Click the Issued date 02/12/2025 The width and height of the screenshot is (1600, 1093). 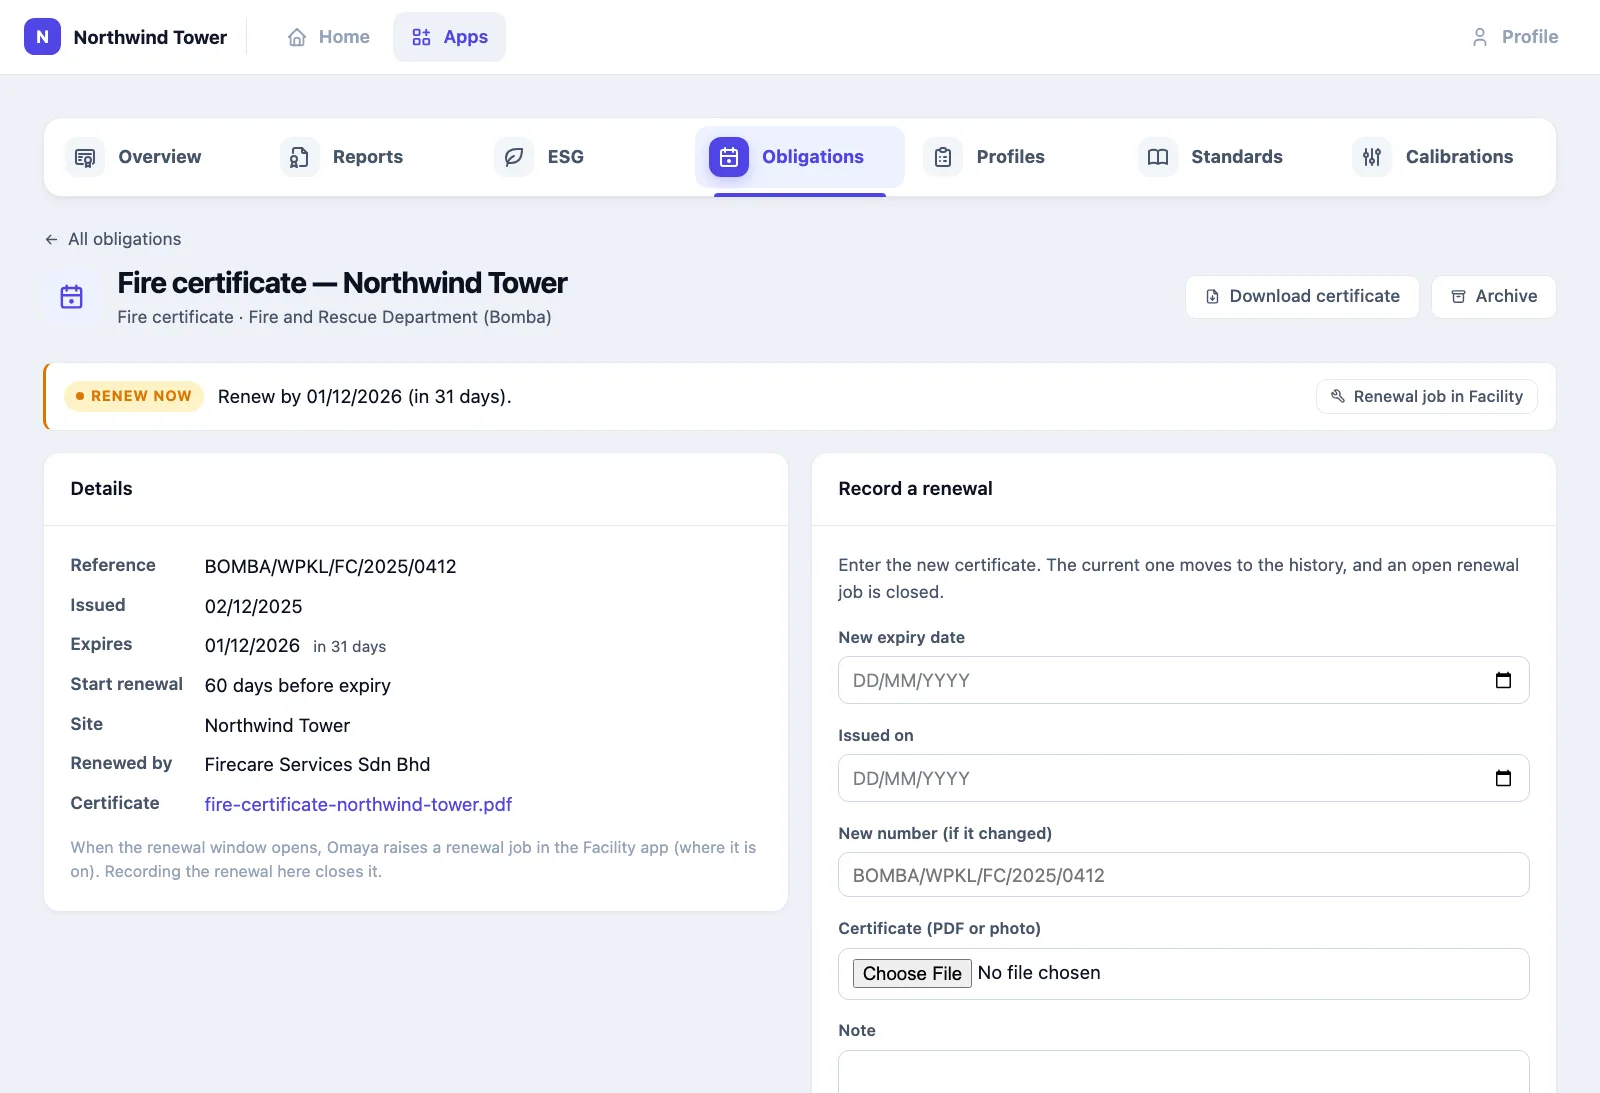254,607
